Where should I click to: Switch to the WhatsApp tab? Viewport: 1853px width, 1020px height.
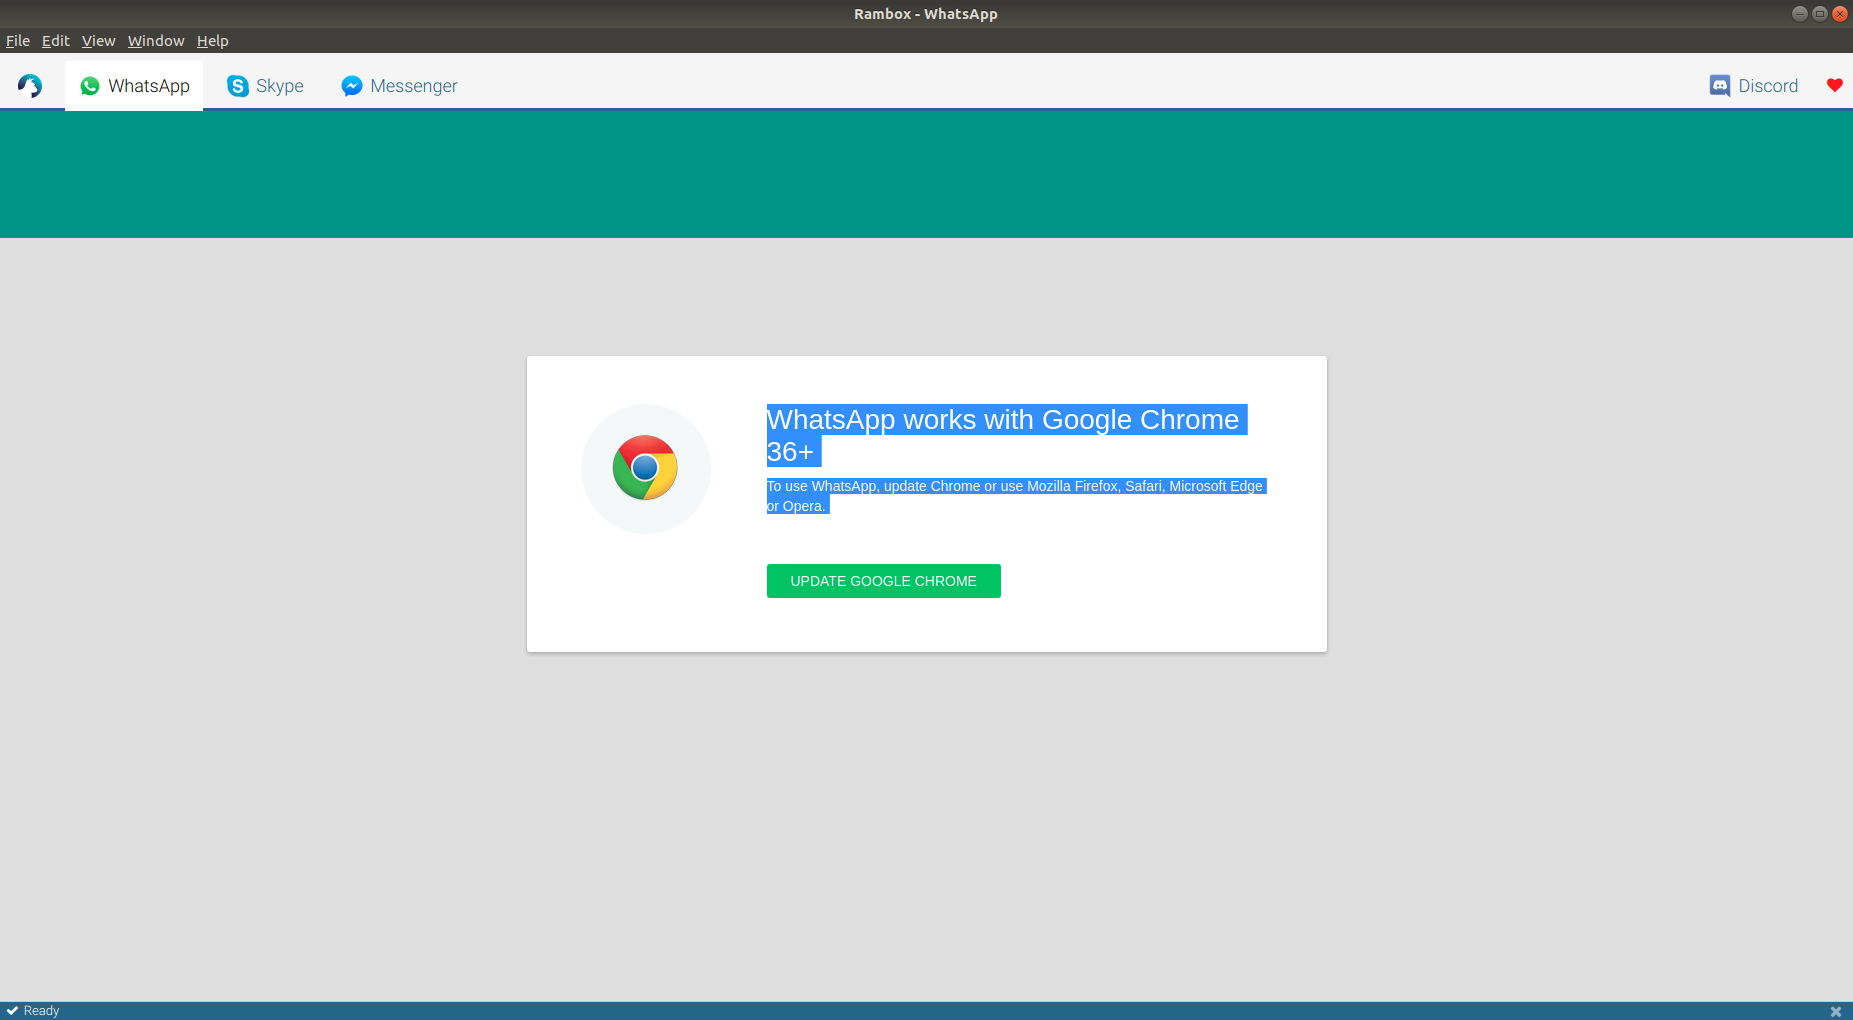click(134, 86)
